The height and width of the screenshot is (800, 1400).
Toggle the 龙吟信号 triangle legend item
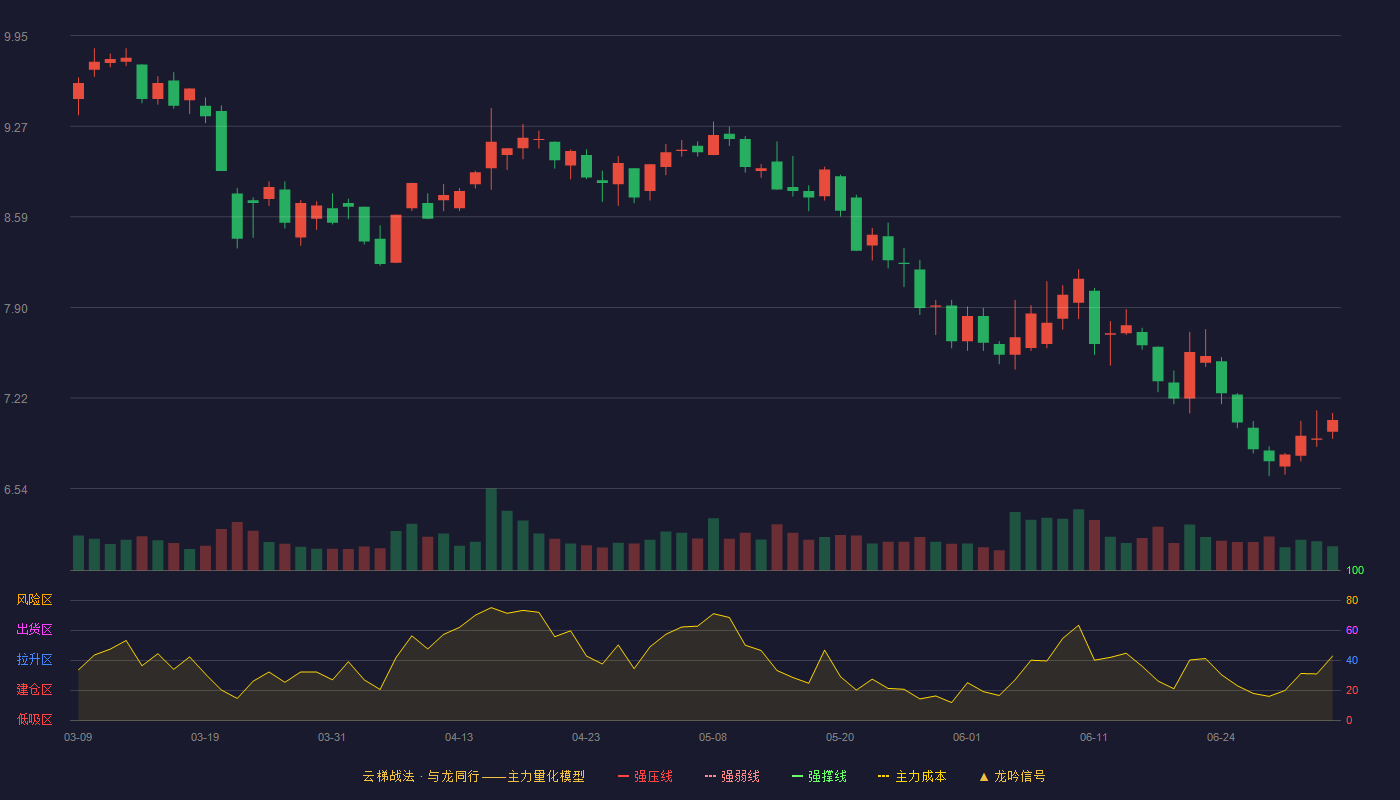point(1012,776)
